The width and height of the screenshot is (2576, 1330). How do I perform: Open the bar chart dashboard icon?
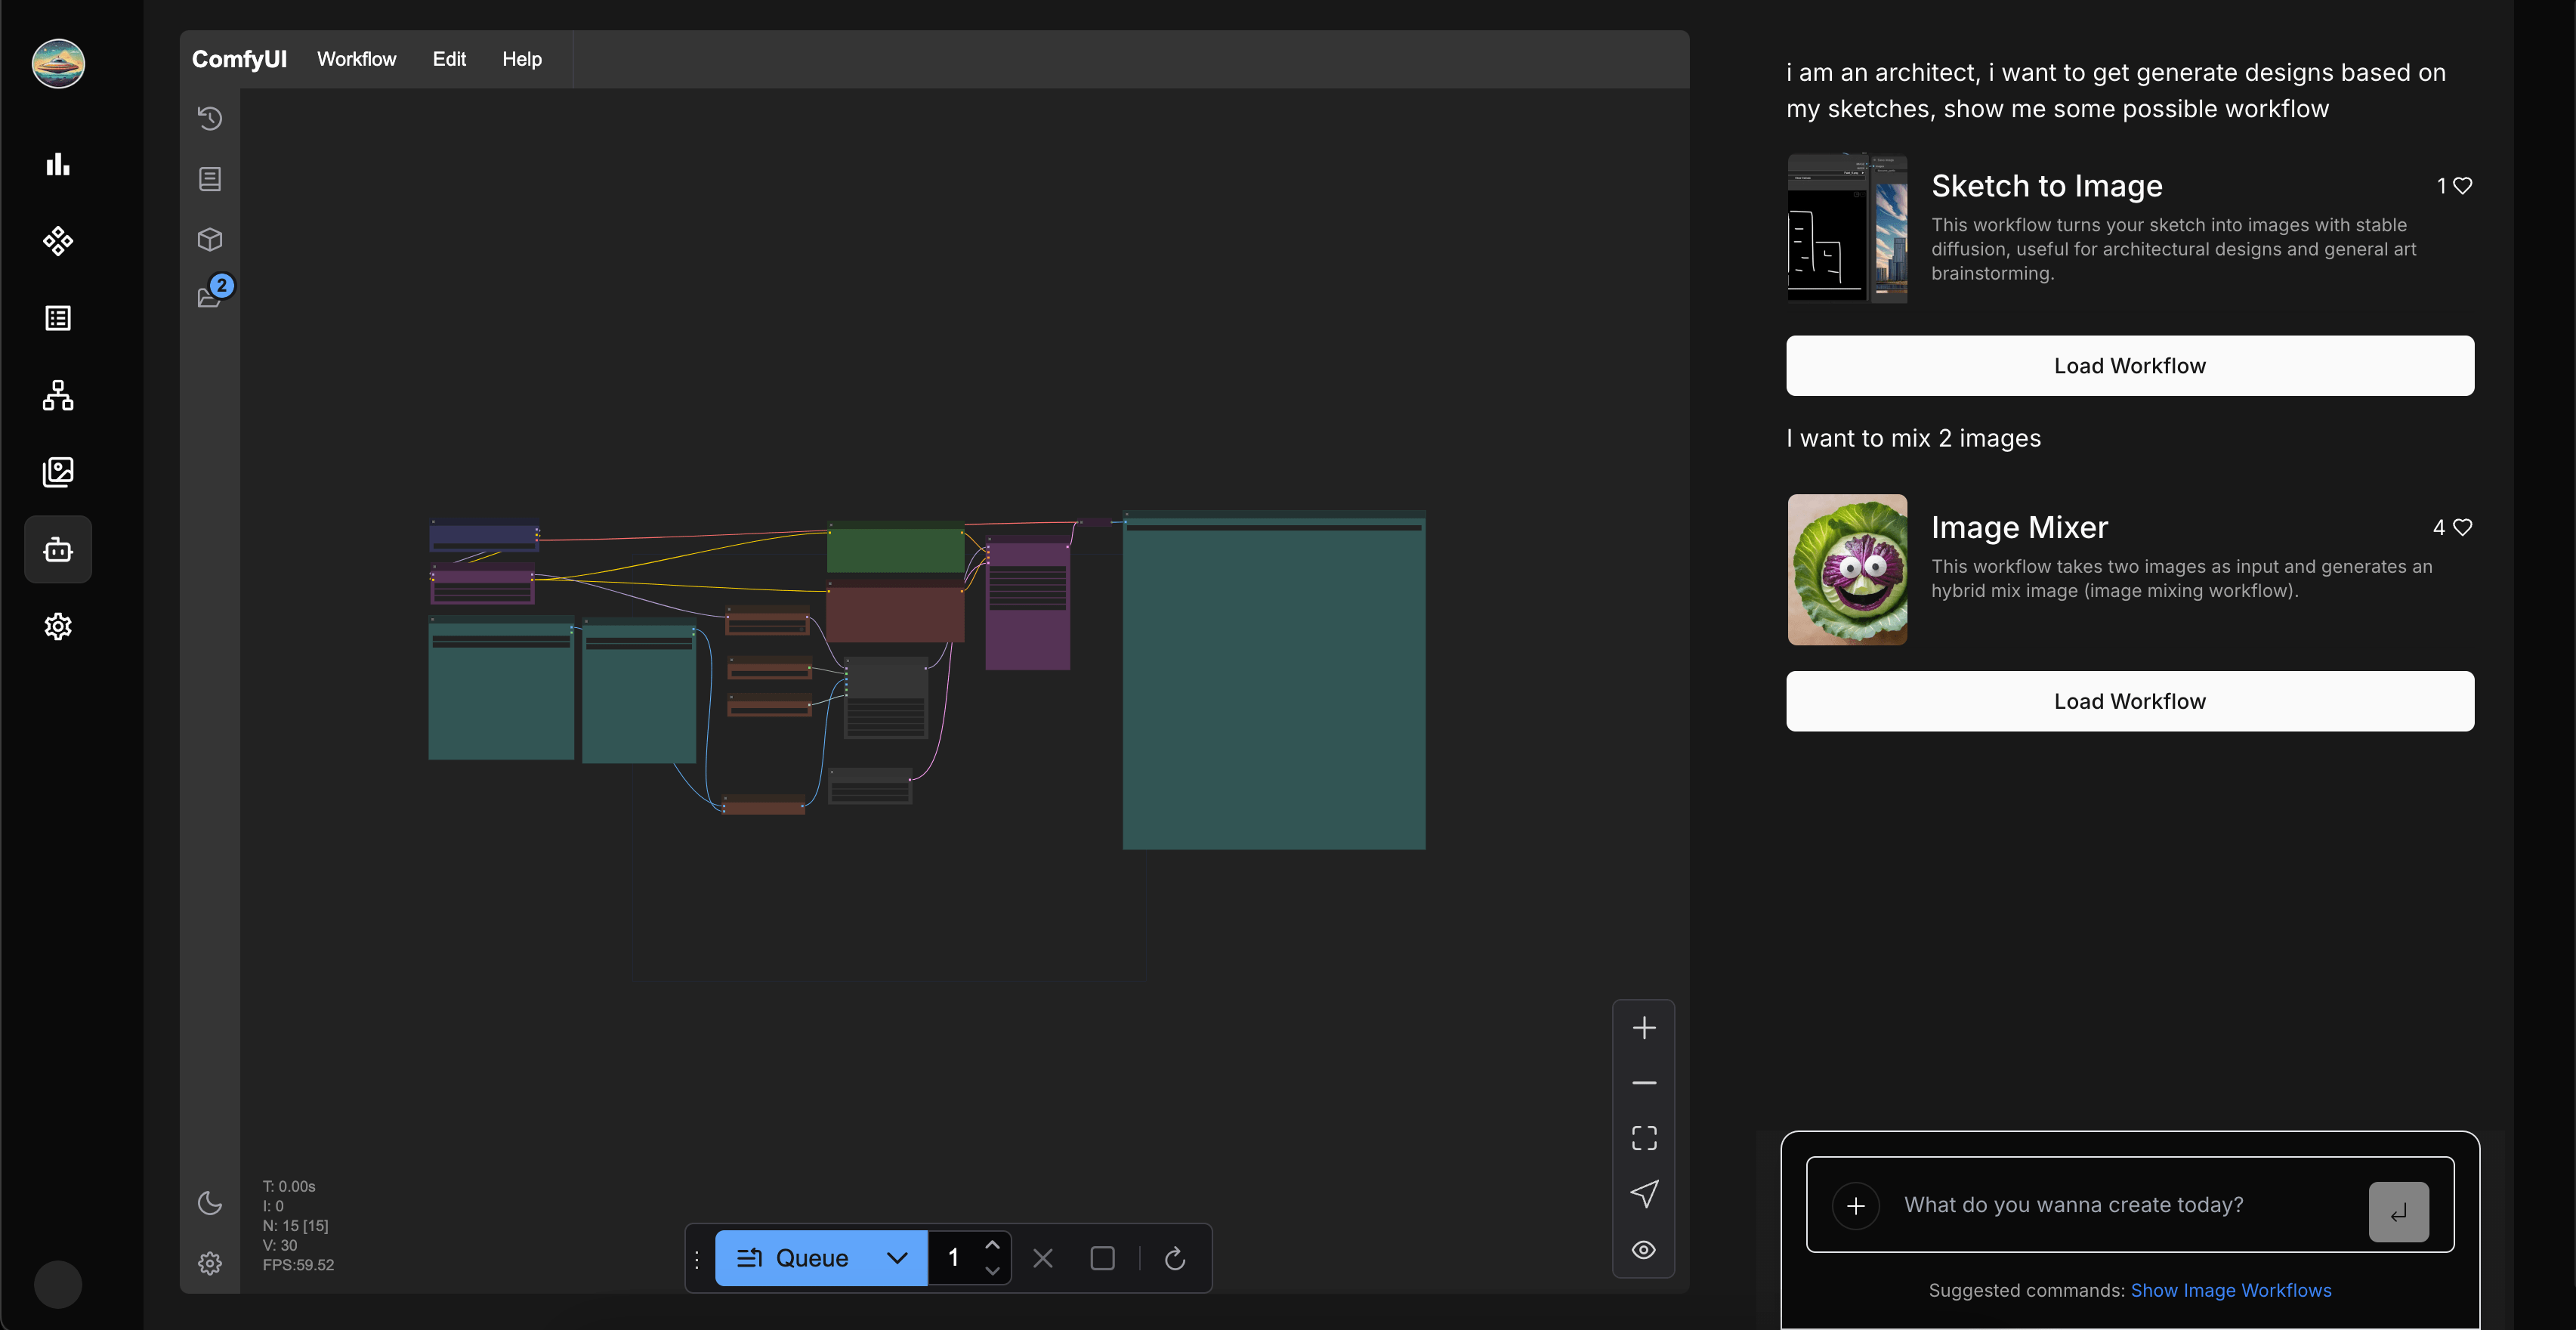pos(58,164)
